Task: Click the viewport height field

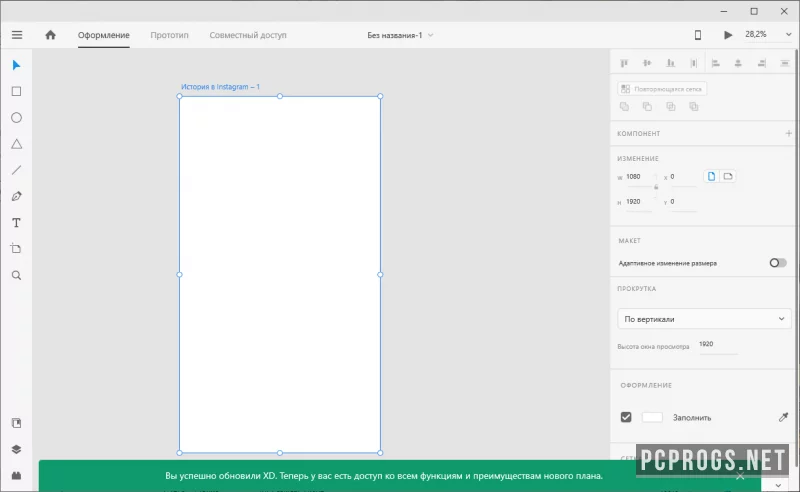Action: click(718, 345)
